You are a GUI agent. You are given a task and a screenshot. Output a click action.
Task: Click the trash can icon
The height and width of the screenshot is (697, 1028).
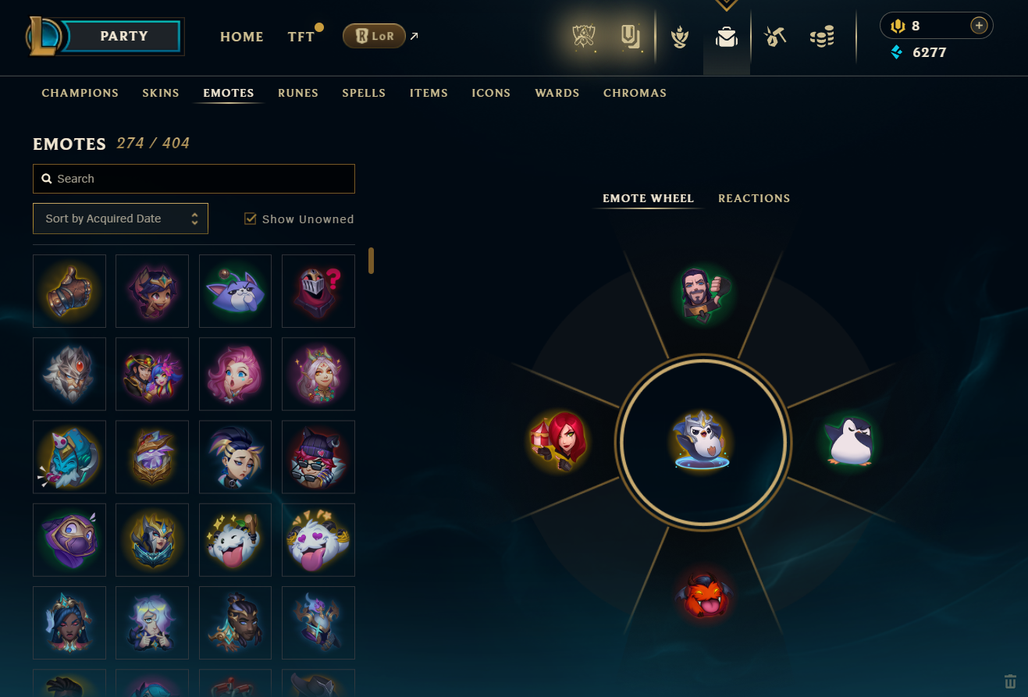(1010, 681)
